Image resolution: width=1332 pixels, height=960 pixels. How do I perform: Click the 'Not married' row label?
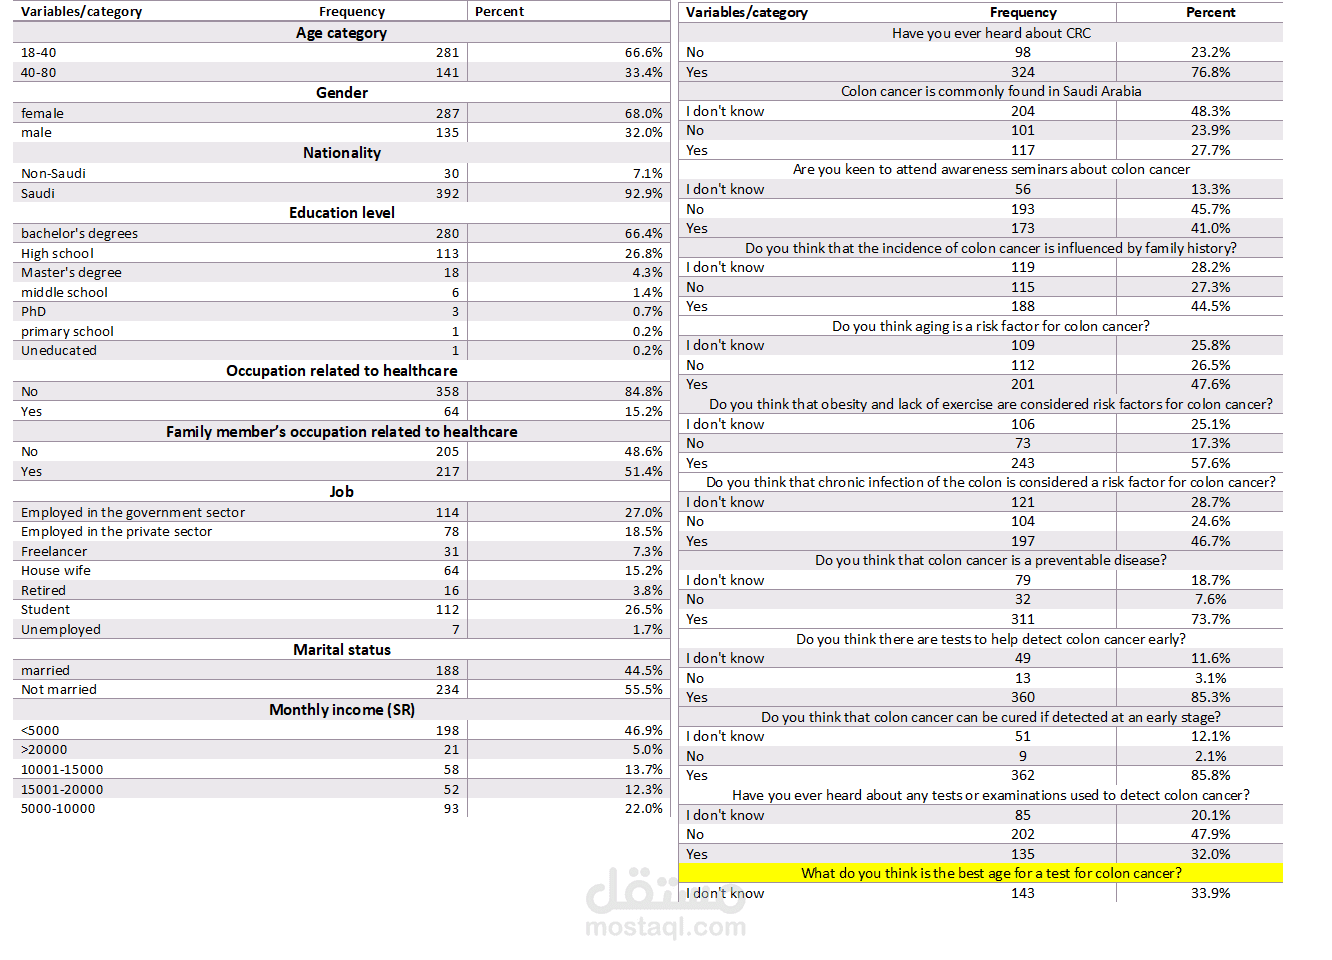pos(59,690)
